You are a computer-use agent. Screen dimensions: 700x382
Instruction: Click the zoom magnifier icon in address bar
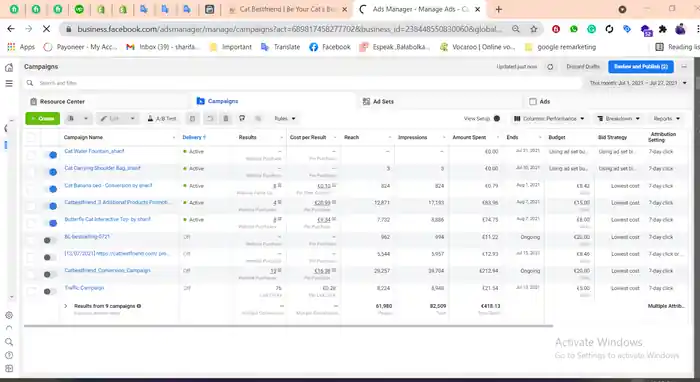pyautogui.click(x=516, y=29)
